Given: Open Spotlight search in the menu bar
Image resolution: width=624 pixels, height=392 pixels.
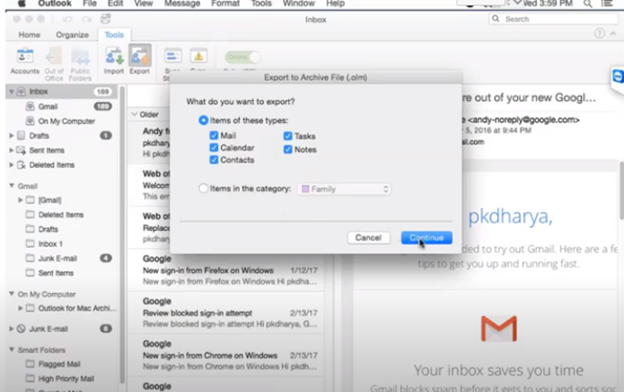Looking at the screenshot, I should [587, 4].
